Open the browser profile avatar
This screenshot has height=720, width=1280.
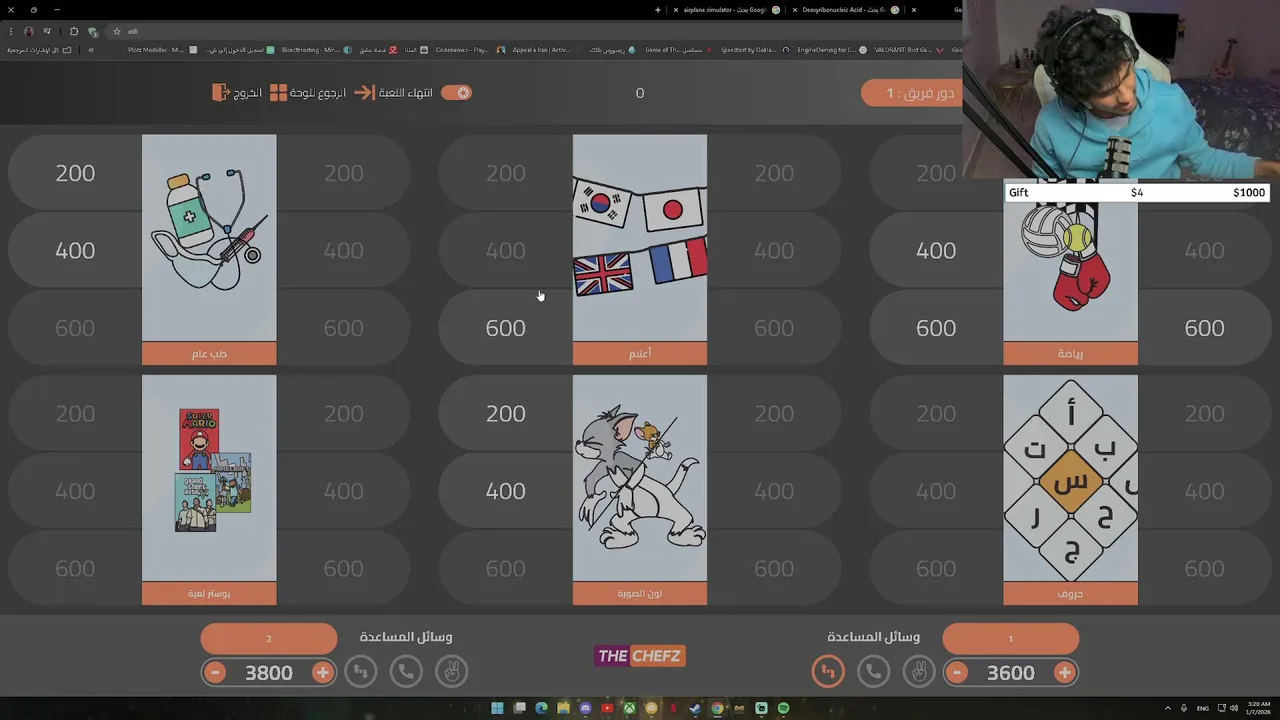(x=28, y=31)
